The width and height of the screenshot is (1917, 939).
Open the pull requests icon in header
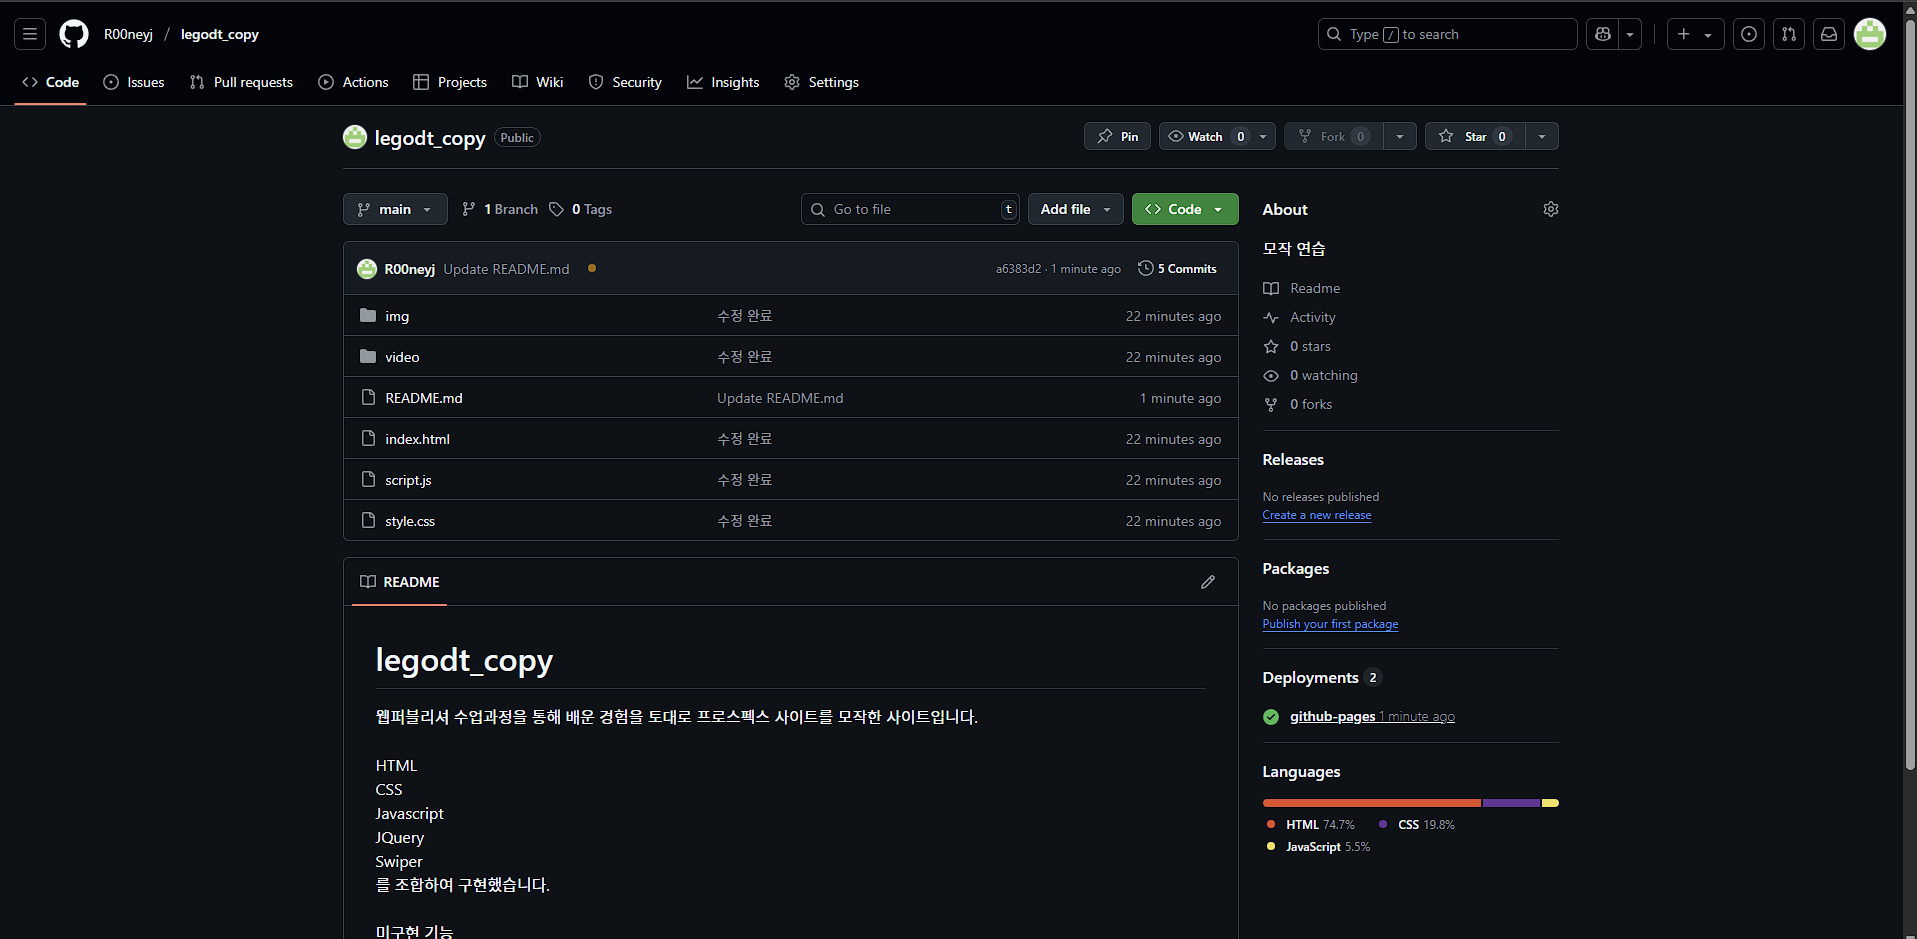(x=1789, y=34)
